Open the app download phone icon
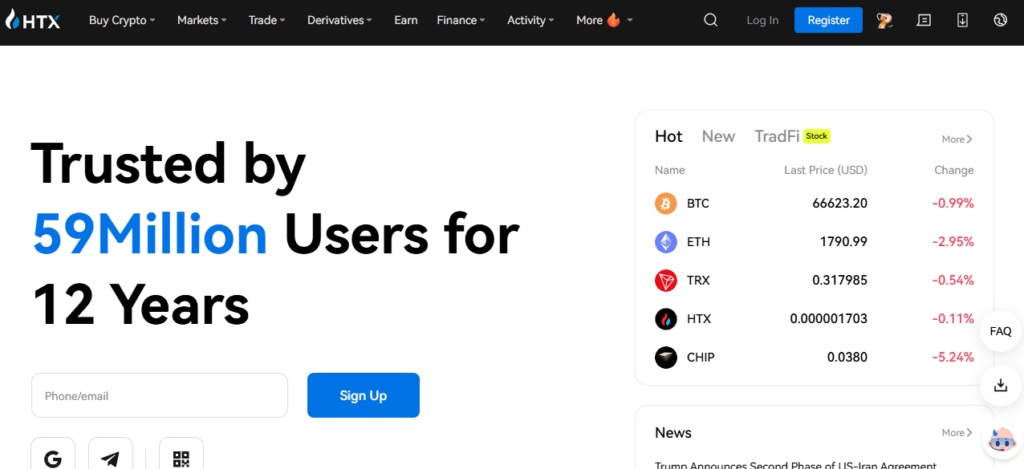The width and height of the screenshot is (1024, 469). [x=962, y=20]
